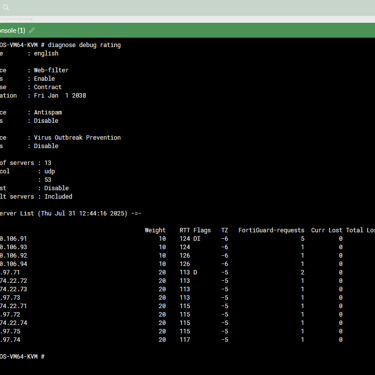Viewport: 375px width, 375px height.
Task: Click the Weight value '20' in the .97.74 row
Action: (x=162, y=340)
